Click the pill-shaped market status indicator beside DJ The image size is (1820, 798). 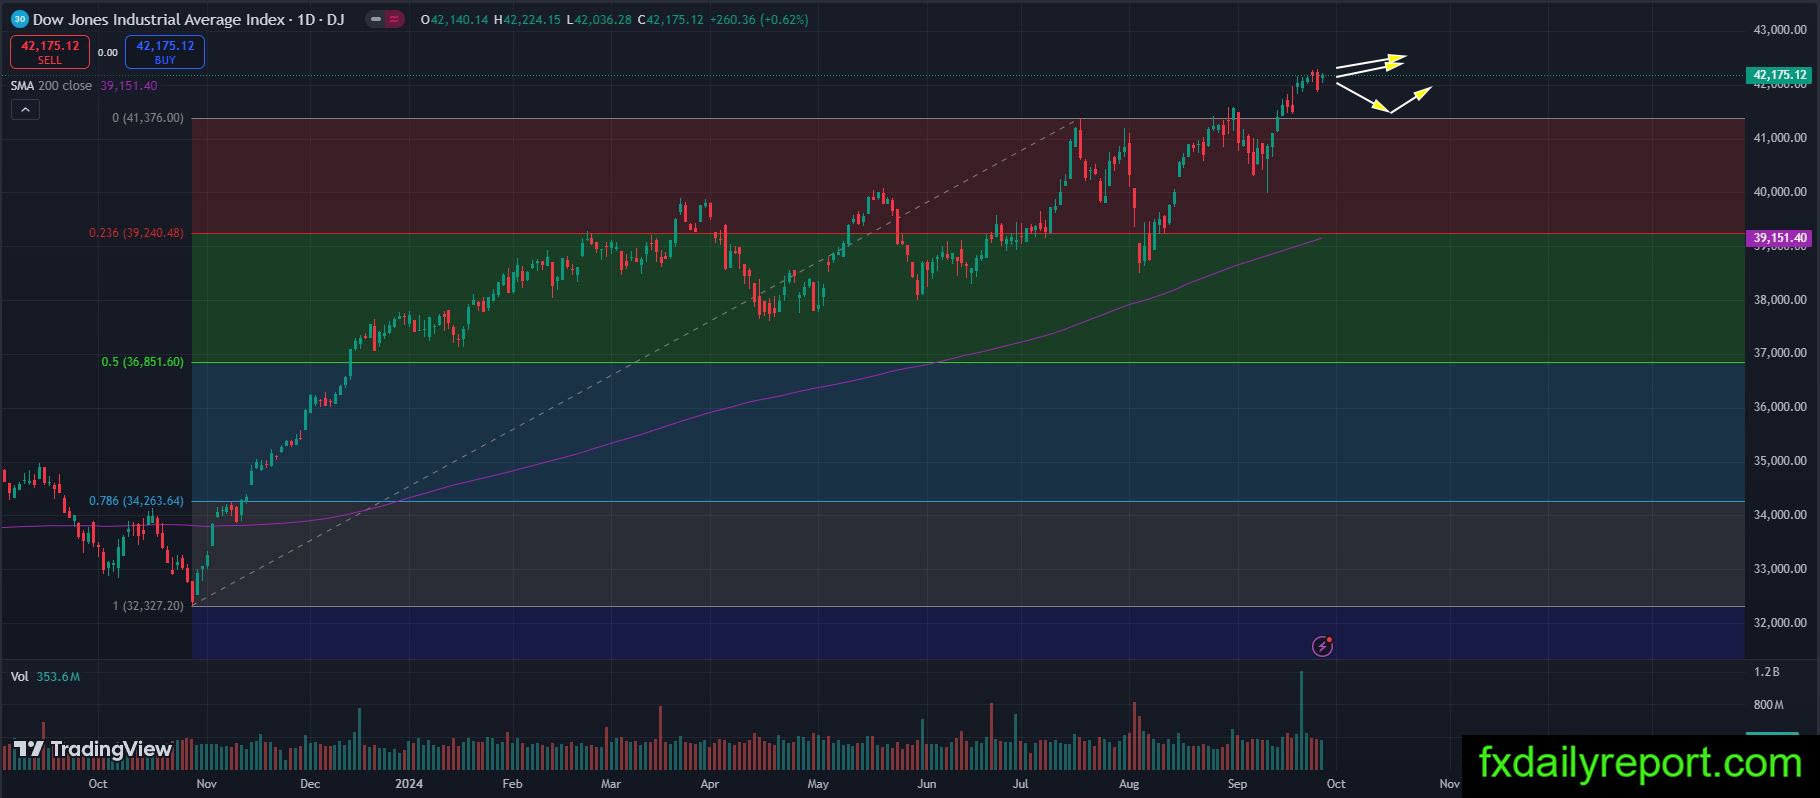point(385,19)
